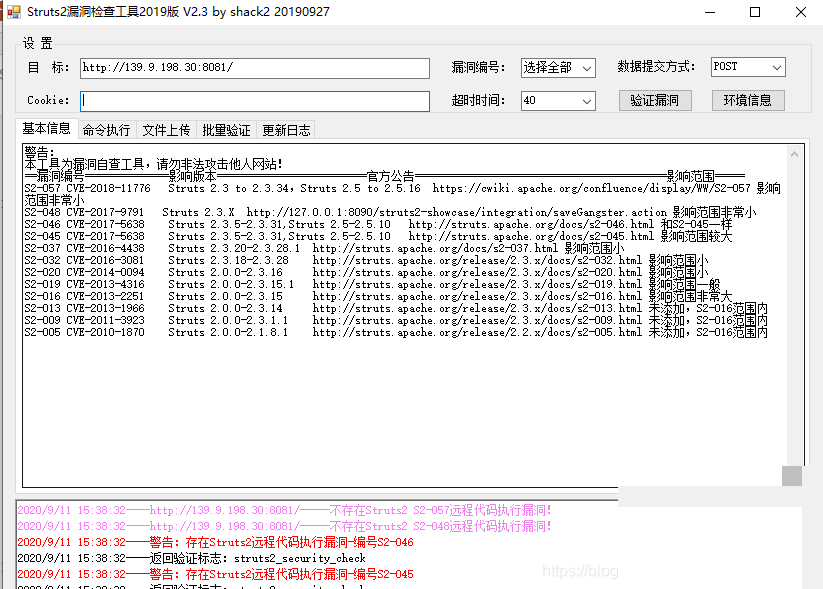Maximize the Struts2 tool window
The image size is (823, 589).
[755, 12]
